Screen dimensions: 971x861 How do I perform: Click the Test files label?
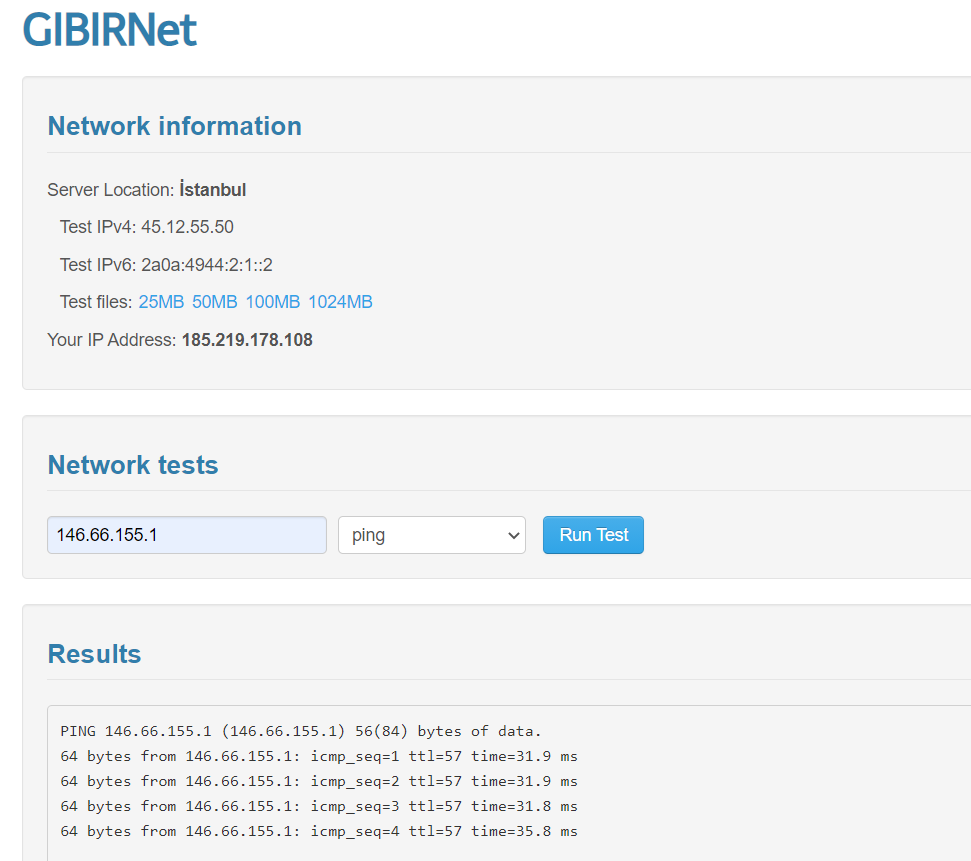coord(96,302)
